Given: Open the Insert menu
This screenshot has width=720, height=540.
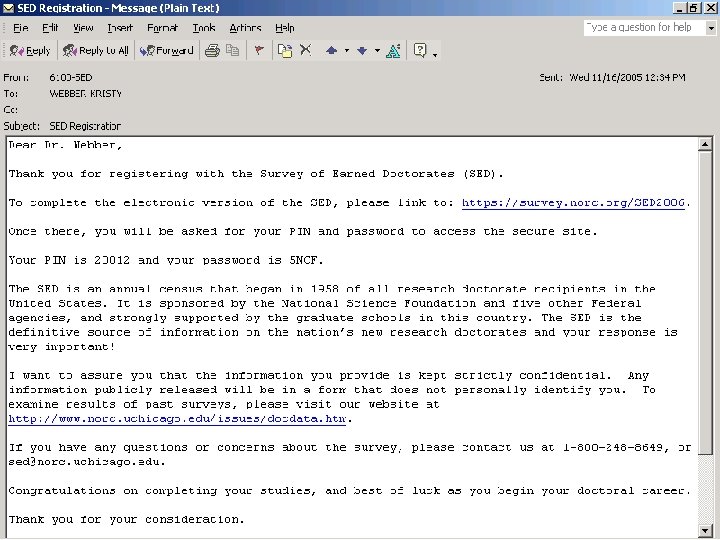Looking at the screenshot, I should coord(120,28).
